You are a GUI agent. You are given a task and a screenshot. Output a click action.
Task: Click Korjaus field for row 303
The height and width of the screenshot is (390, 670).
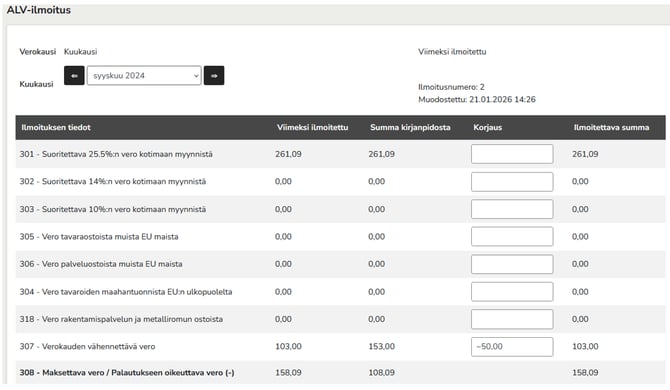click(x=512, y=209)
